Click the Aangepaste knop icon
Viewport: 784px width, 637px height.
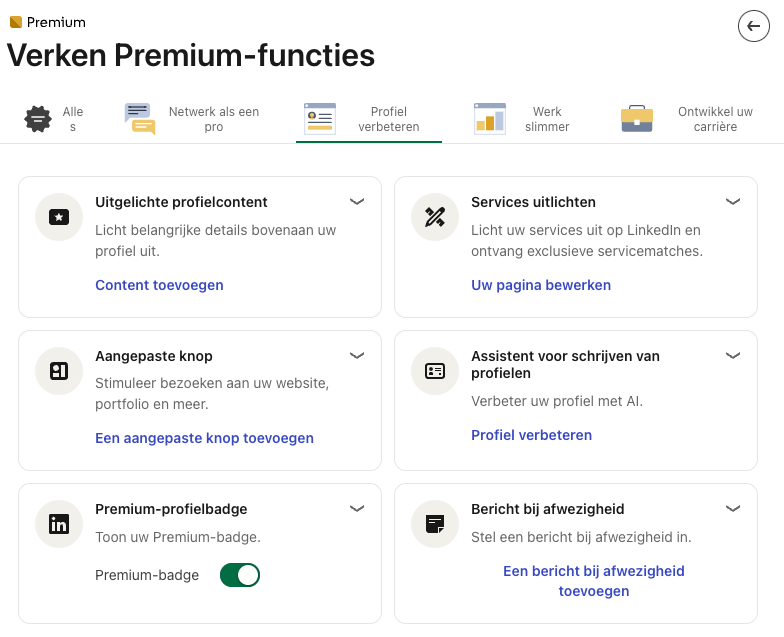59,371
